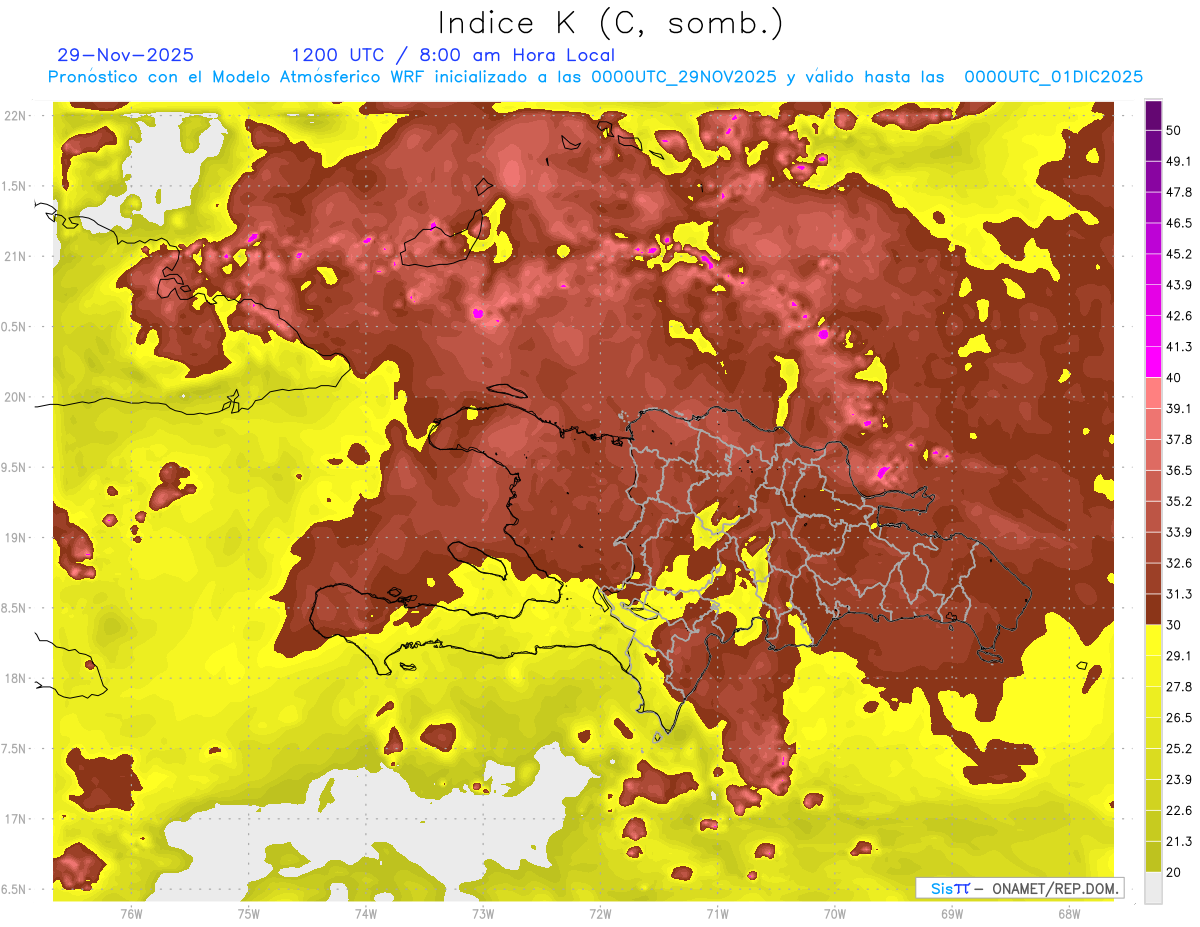The image size is (1200, 927).
Task: Click the dark purple swatch beside 50
Action: 1153,114
